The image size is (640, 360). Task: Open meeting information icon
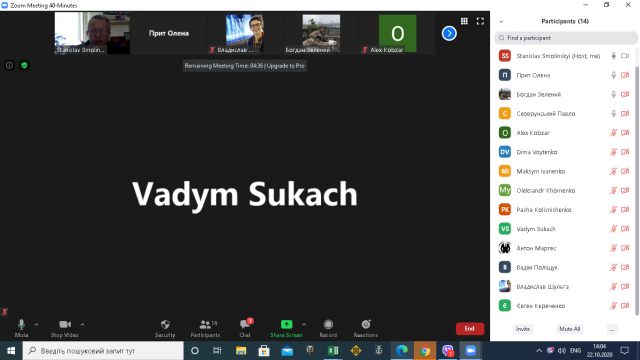click(9, 65)
